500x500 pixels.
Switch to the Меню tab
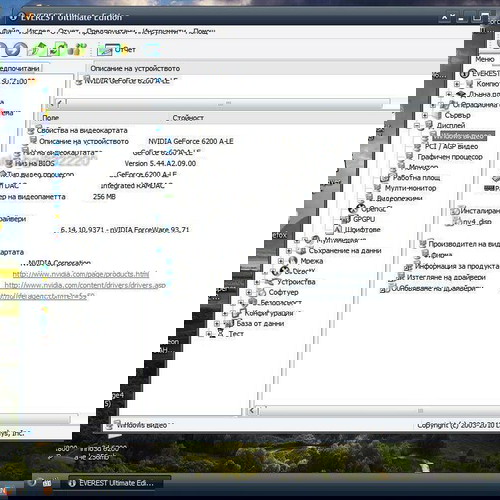[x=485, y=59]
